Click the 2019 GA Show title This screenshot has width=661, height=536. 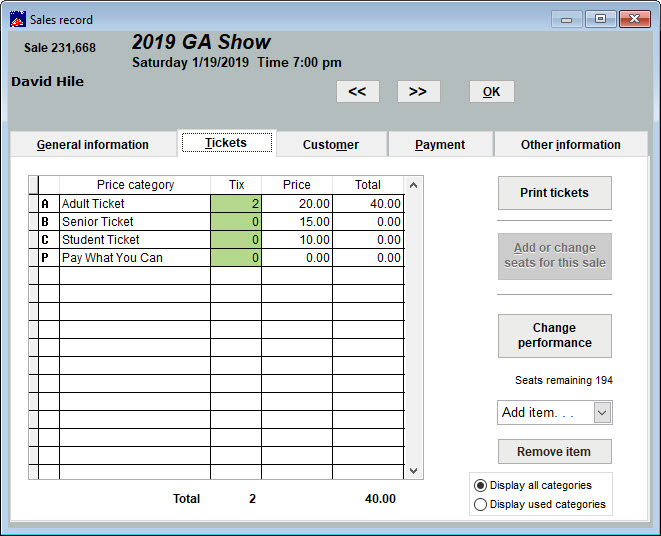coord(201,42)
